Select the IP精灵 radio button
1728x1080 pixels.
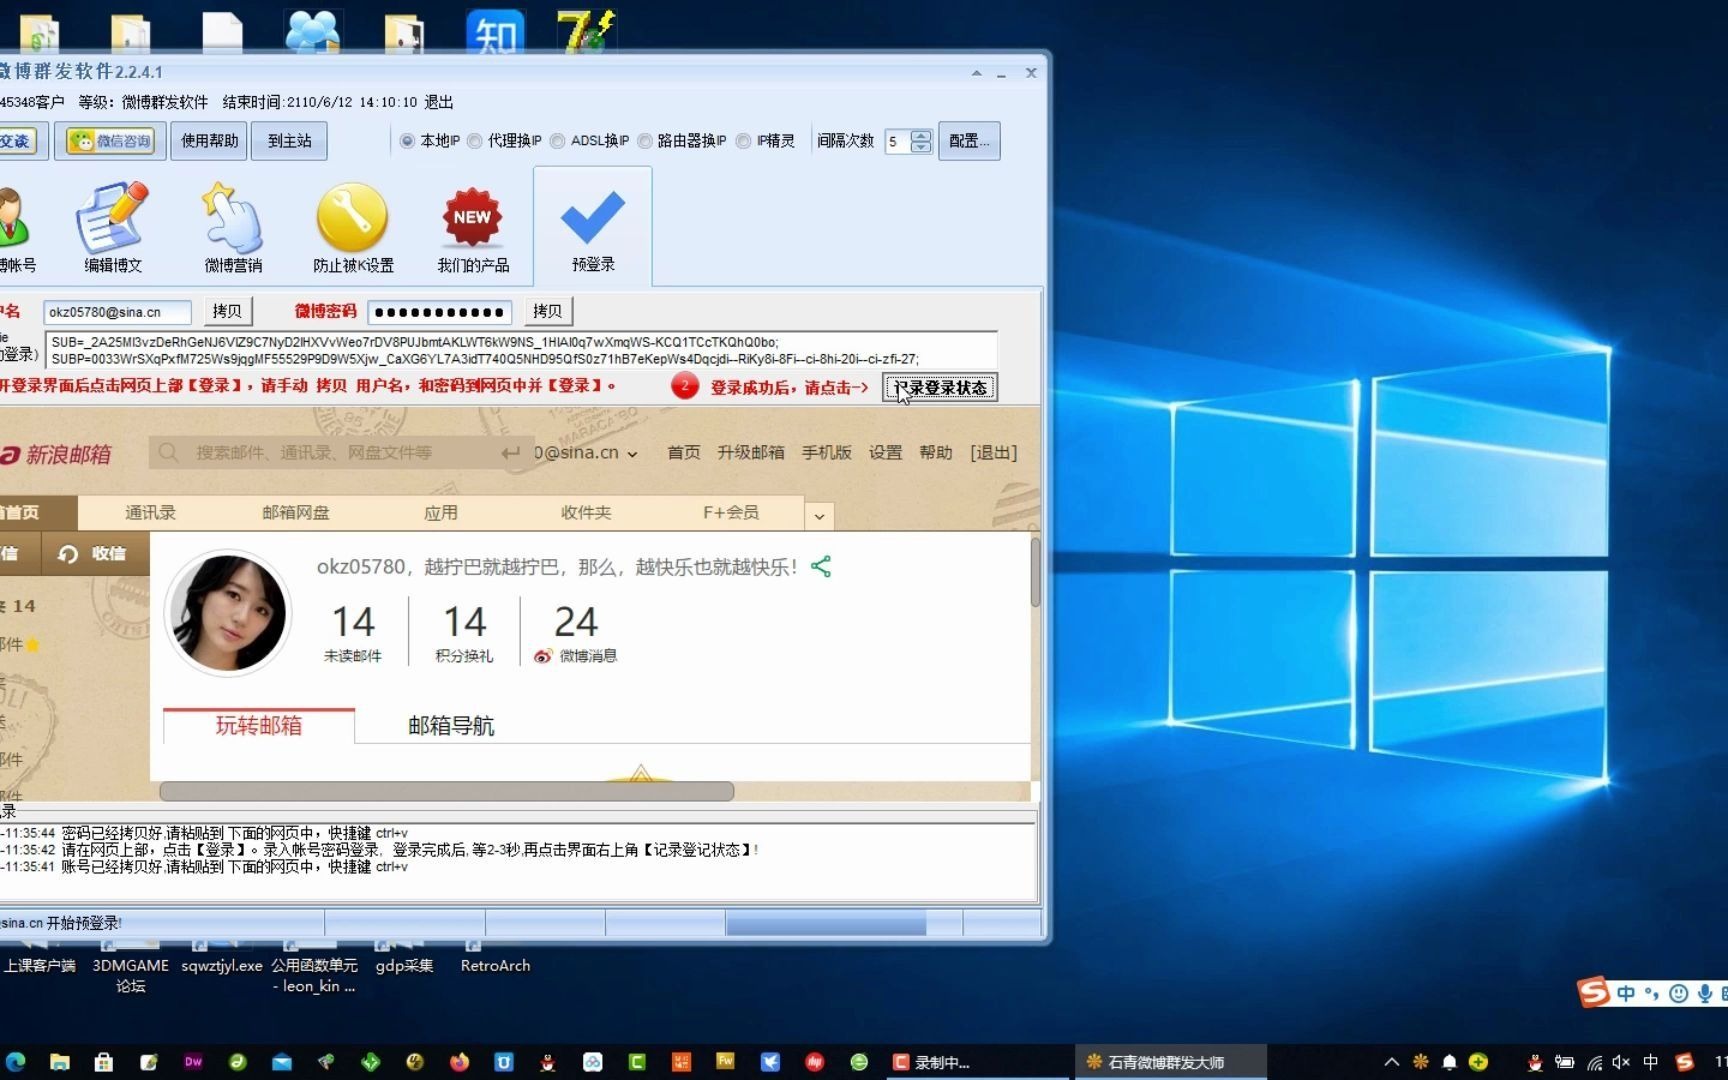(x=743, y=141)
